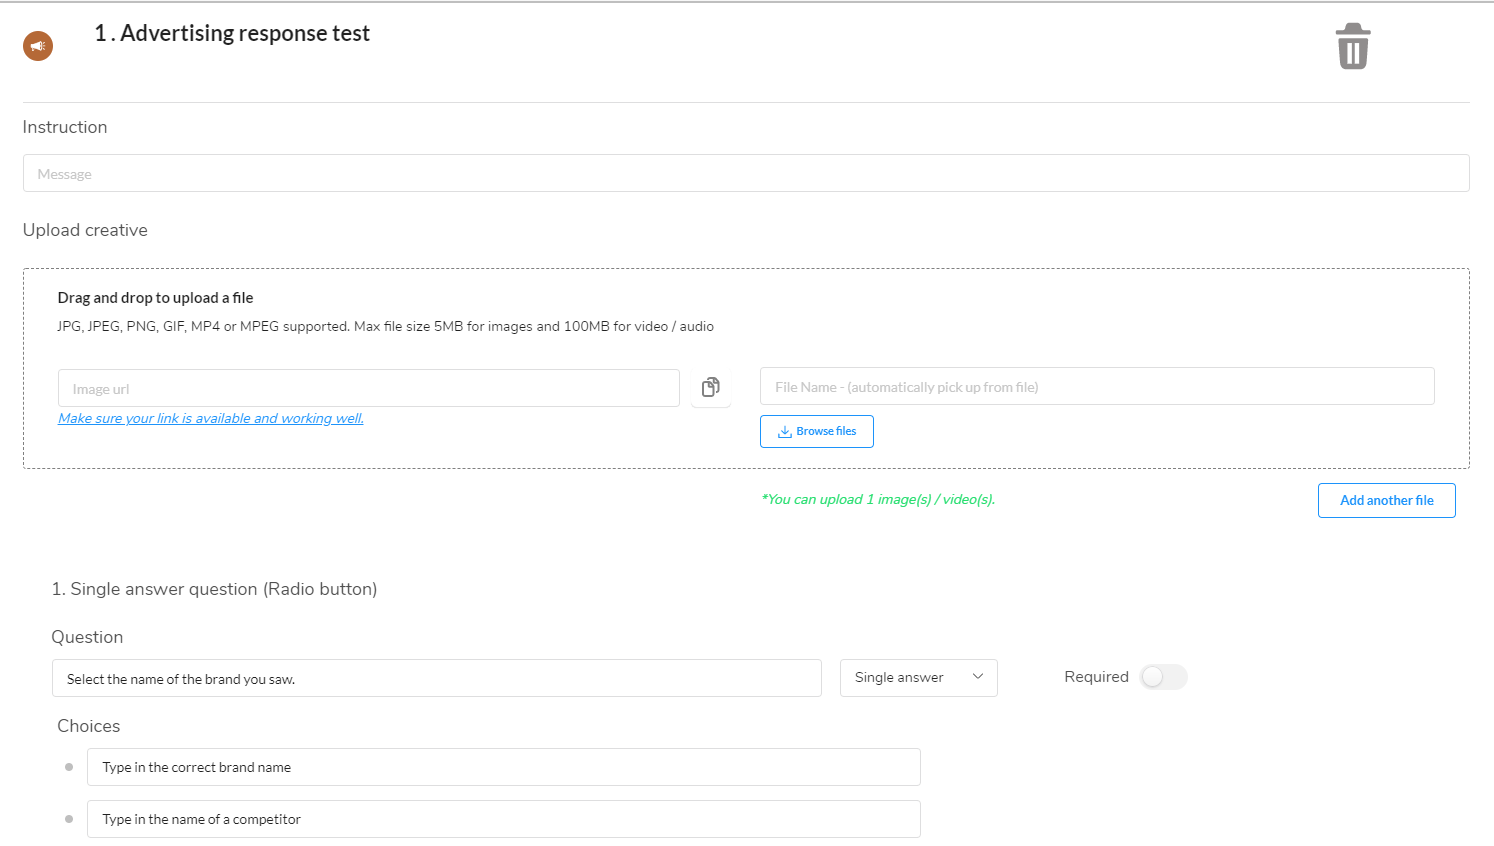Click the File Name input field
This screenshot has height=846, width=1494.
coord(1097,386)
